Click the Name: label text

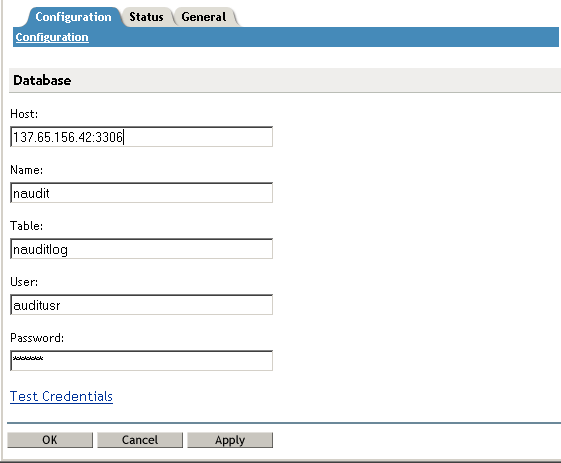pos(26,170)
